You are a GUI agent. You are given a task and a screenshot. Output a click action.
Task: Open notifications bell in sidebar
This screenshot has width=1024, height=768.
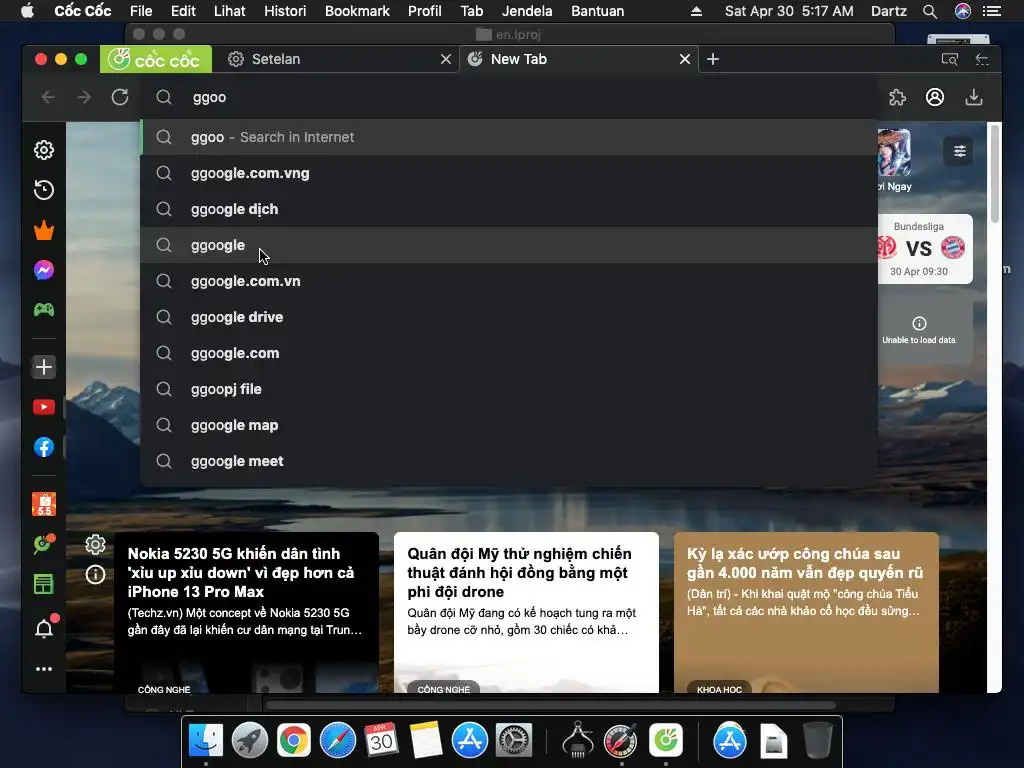[x=44, y=628]
